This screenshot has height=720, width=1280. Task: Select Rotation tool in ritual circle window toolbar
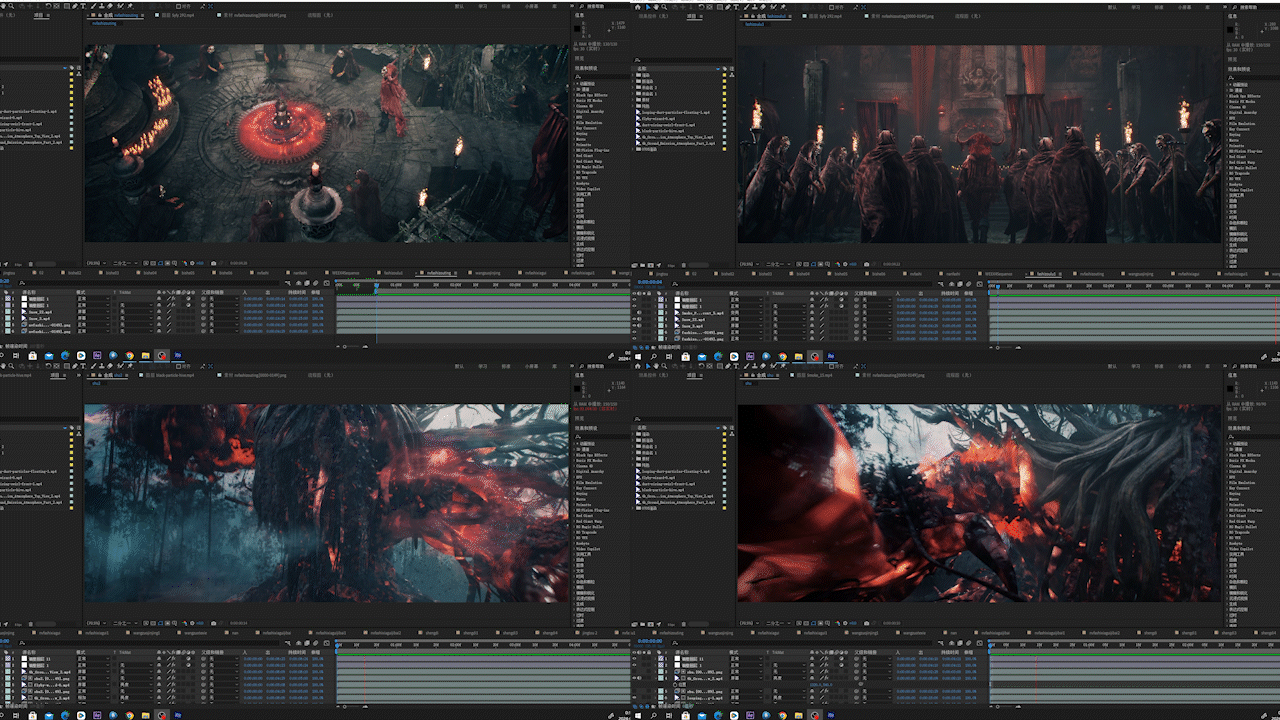pyautogui.click(x=48, y=6)
